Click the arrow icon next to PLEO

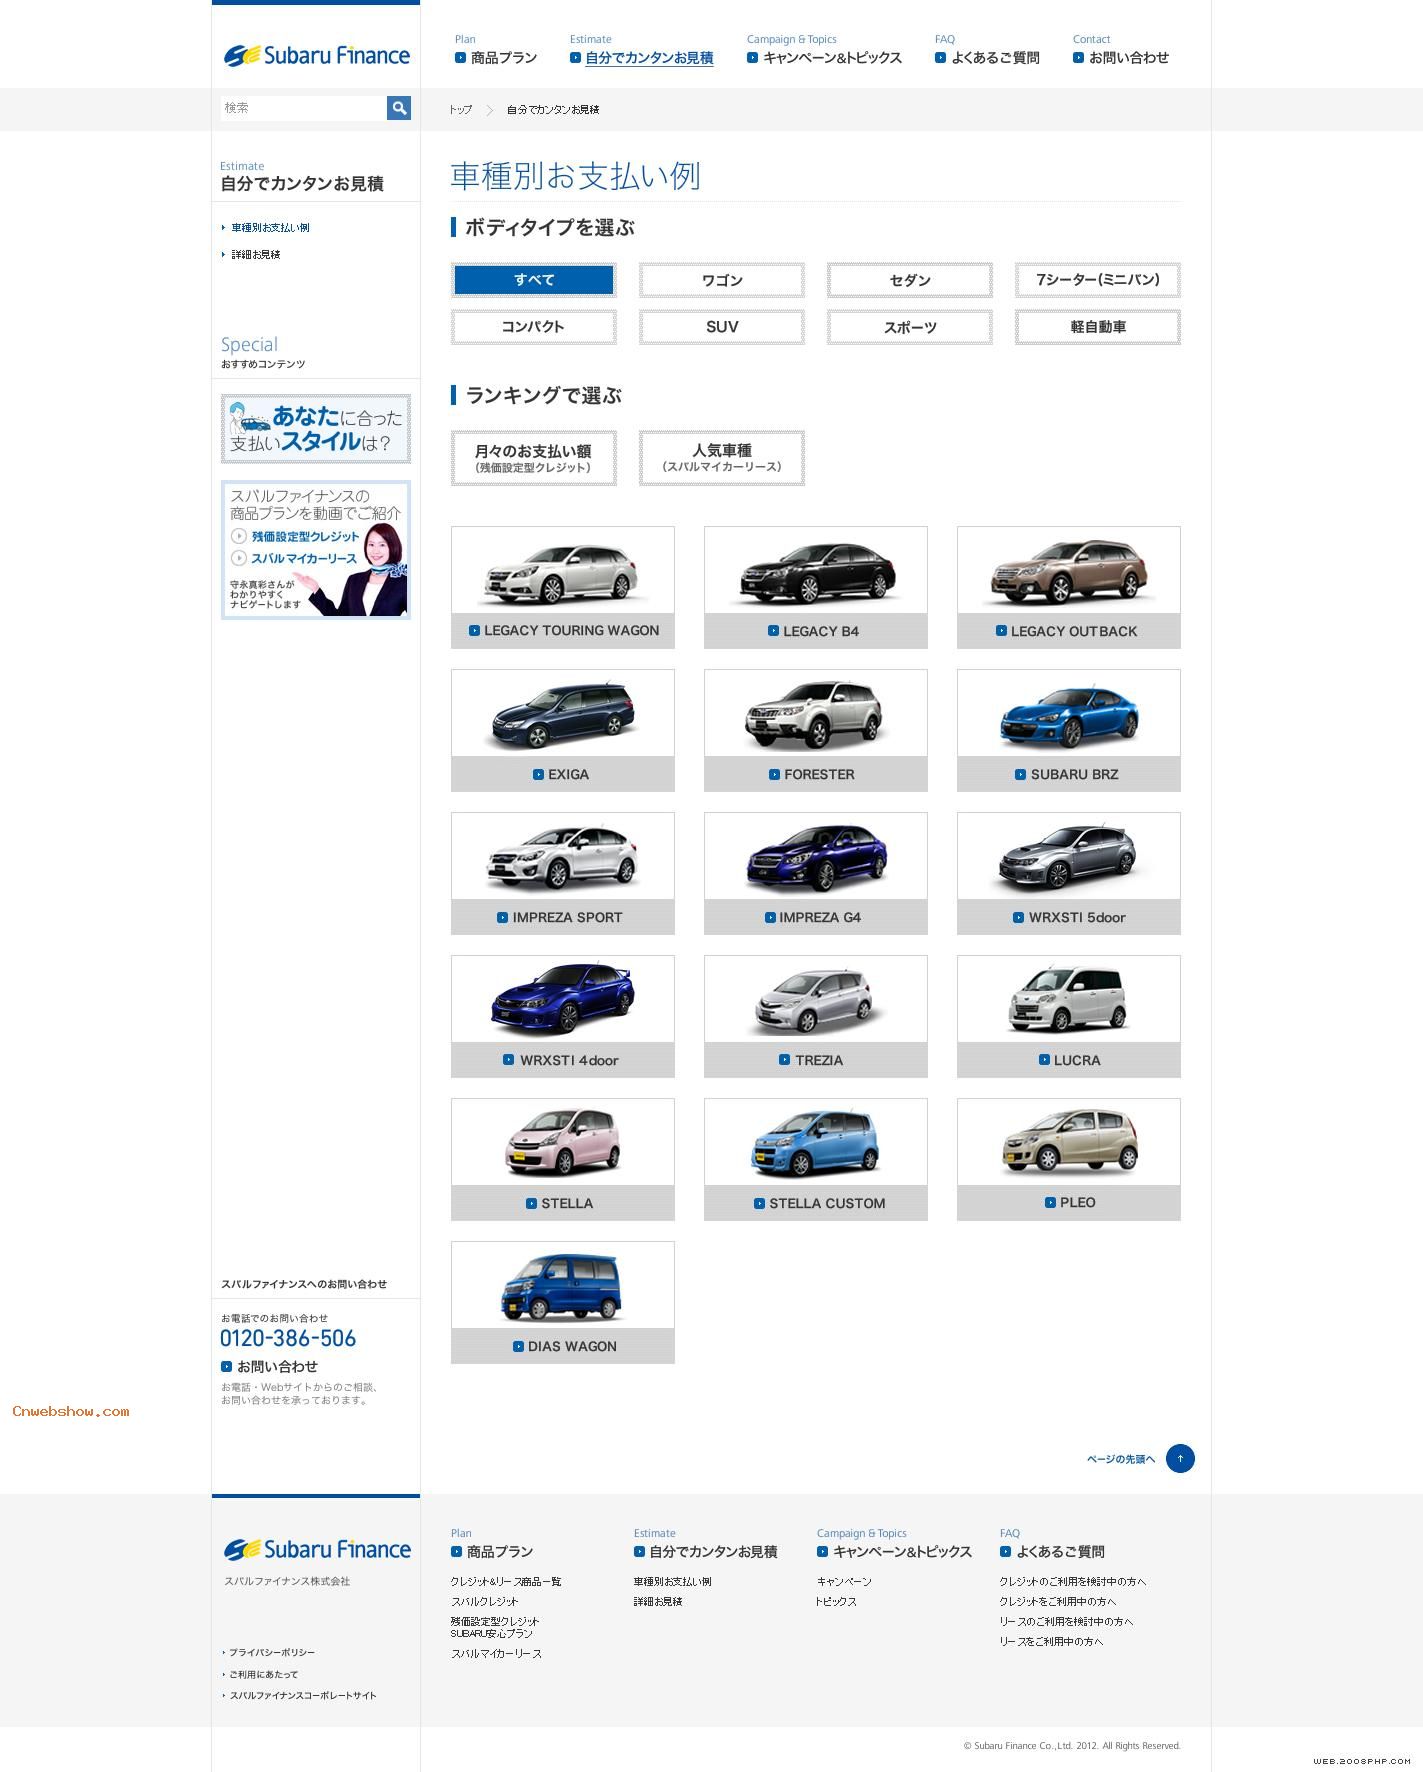pos(1050,1202)
